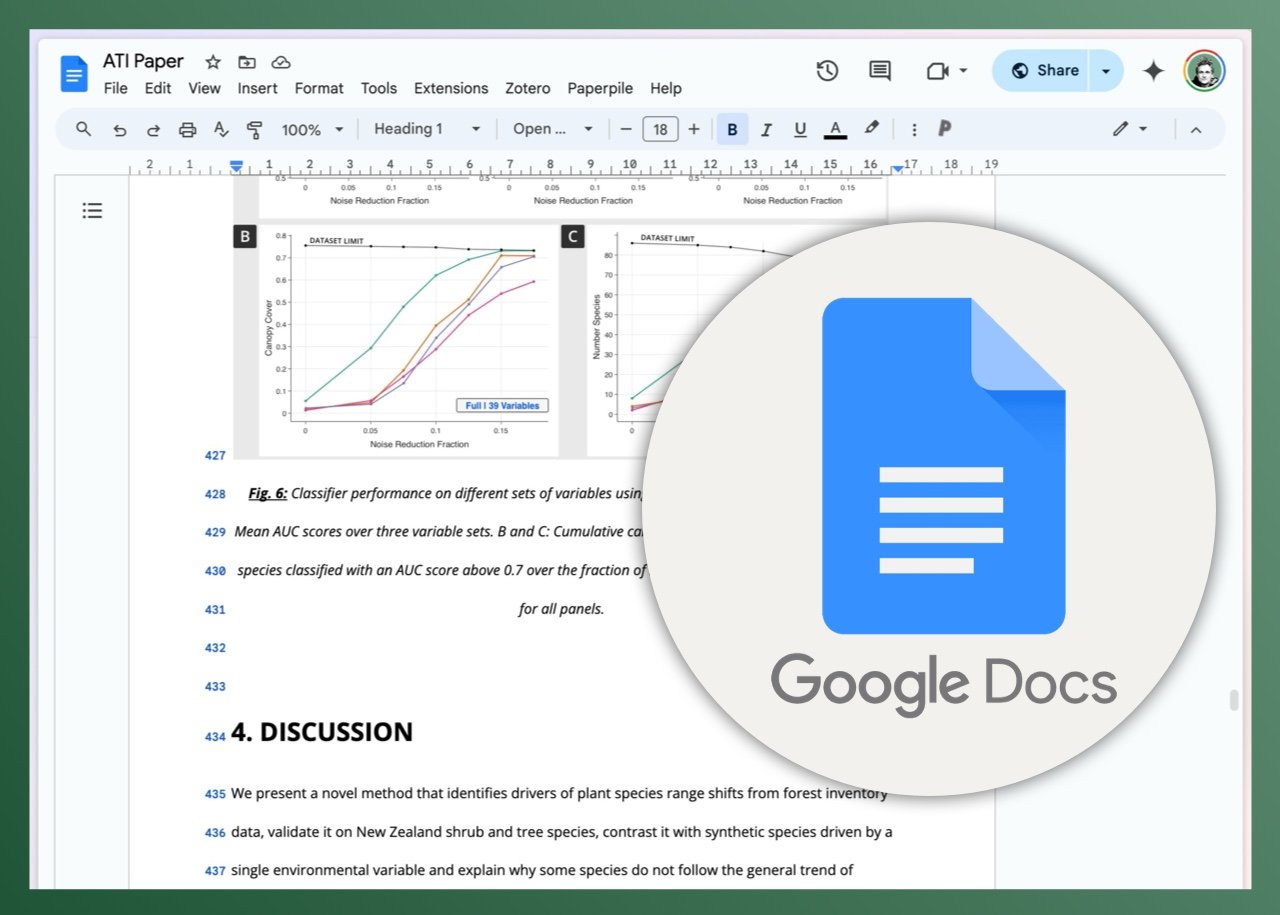Click the font size input field
This screenshot has height=915, width=1280.
(x=660, y=129)
